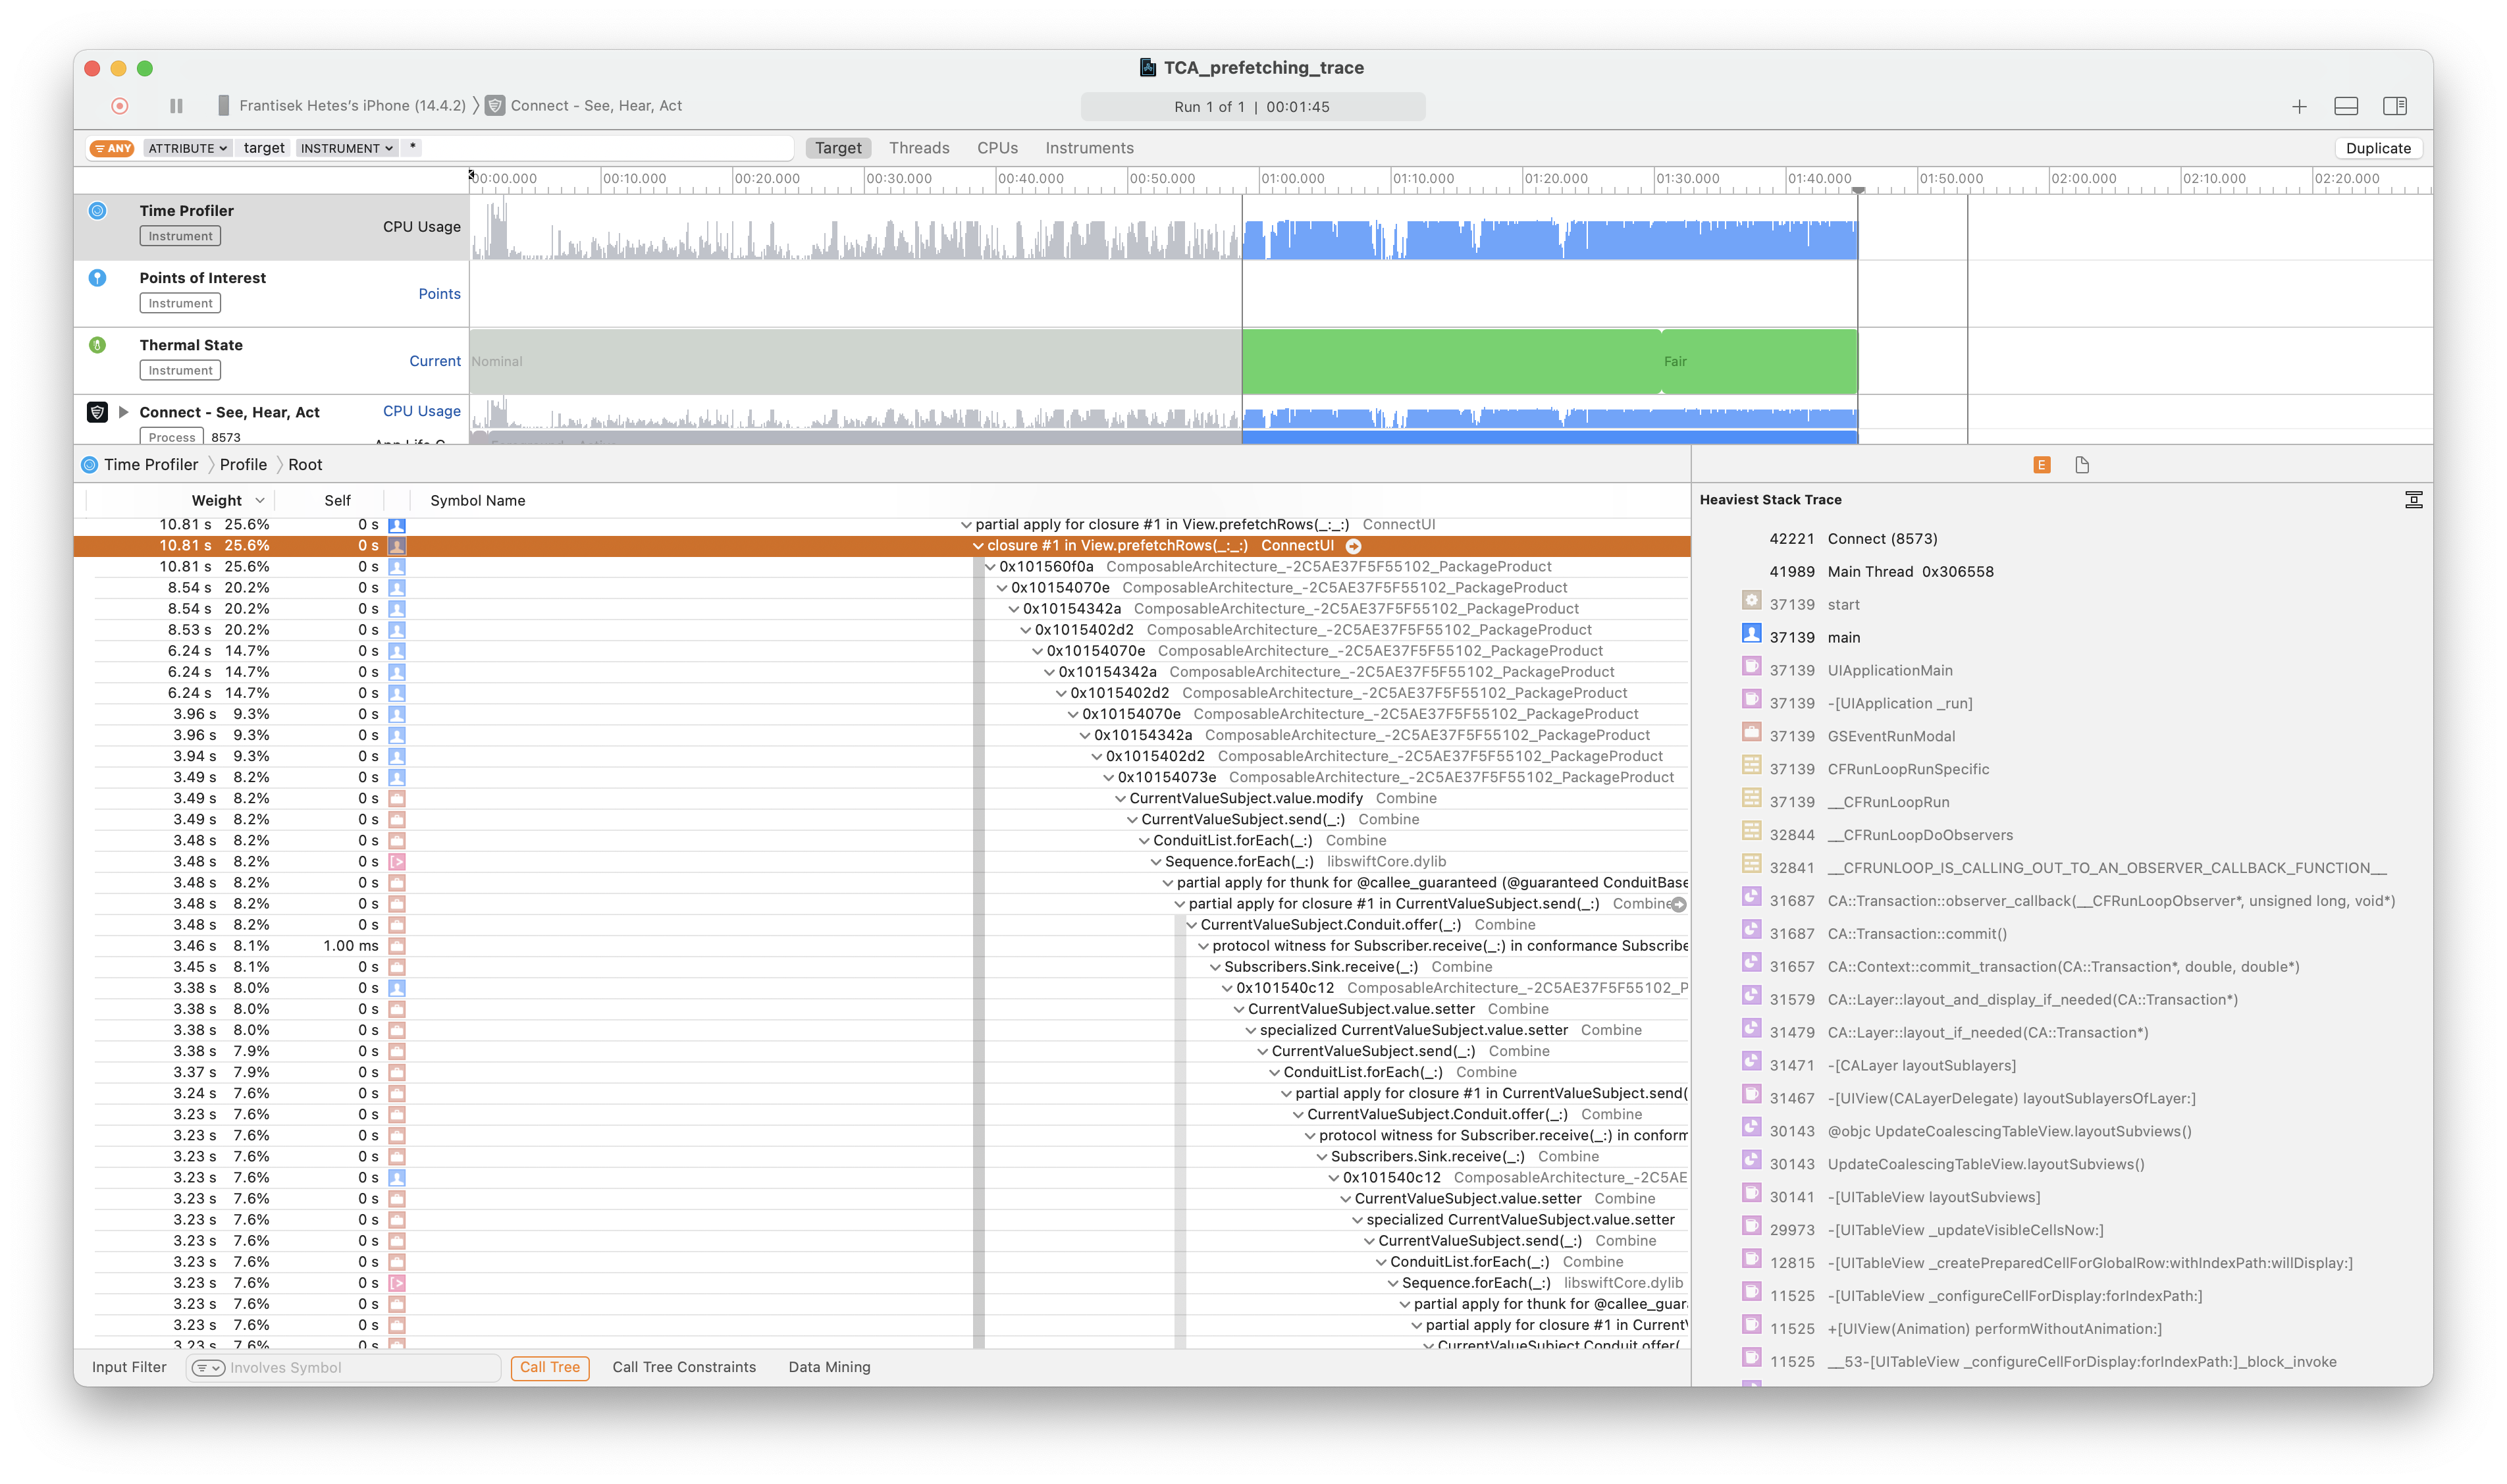Screen dimensions: 2507x1484
Task: Open the Instruments tab
Action: 1089,148
